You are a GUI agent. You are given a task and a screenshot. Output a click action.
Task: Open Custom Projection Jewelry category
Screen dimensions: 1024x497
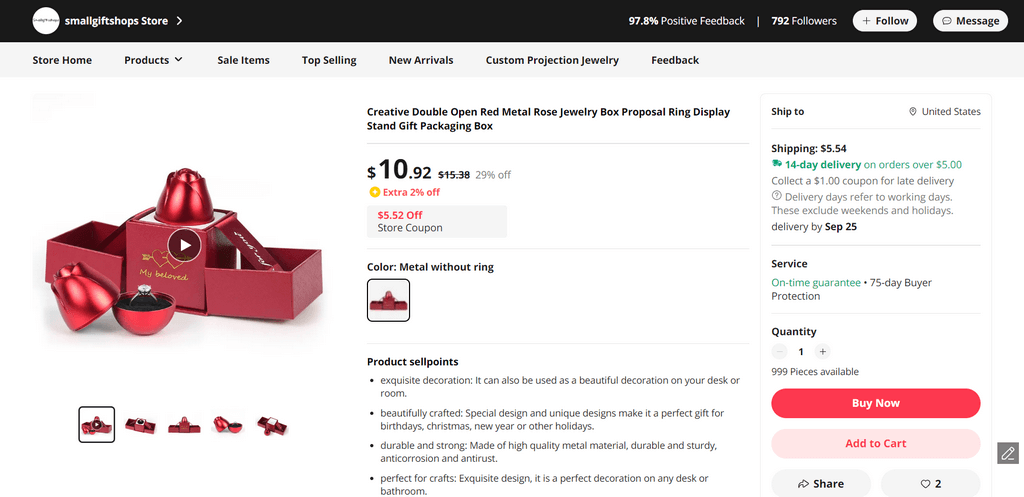click(x=552, y=60)
